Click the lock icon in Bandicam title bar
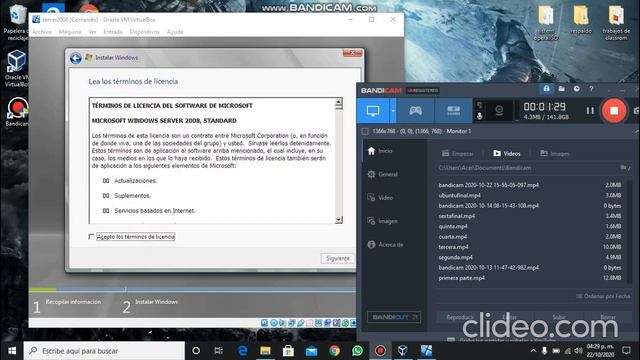This screenshot has width=640, height=360. coord(546,89)
